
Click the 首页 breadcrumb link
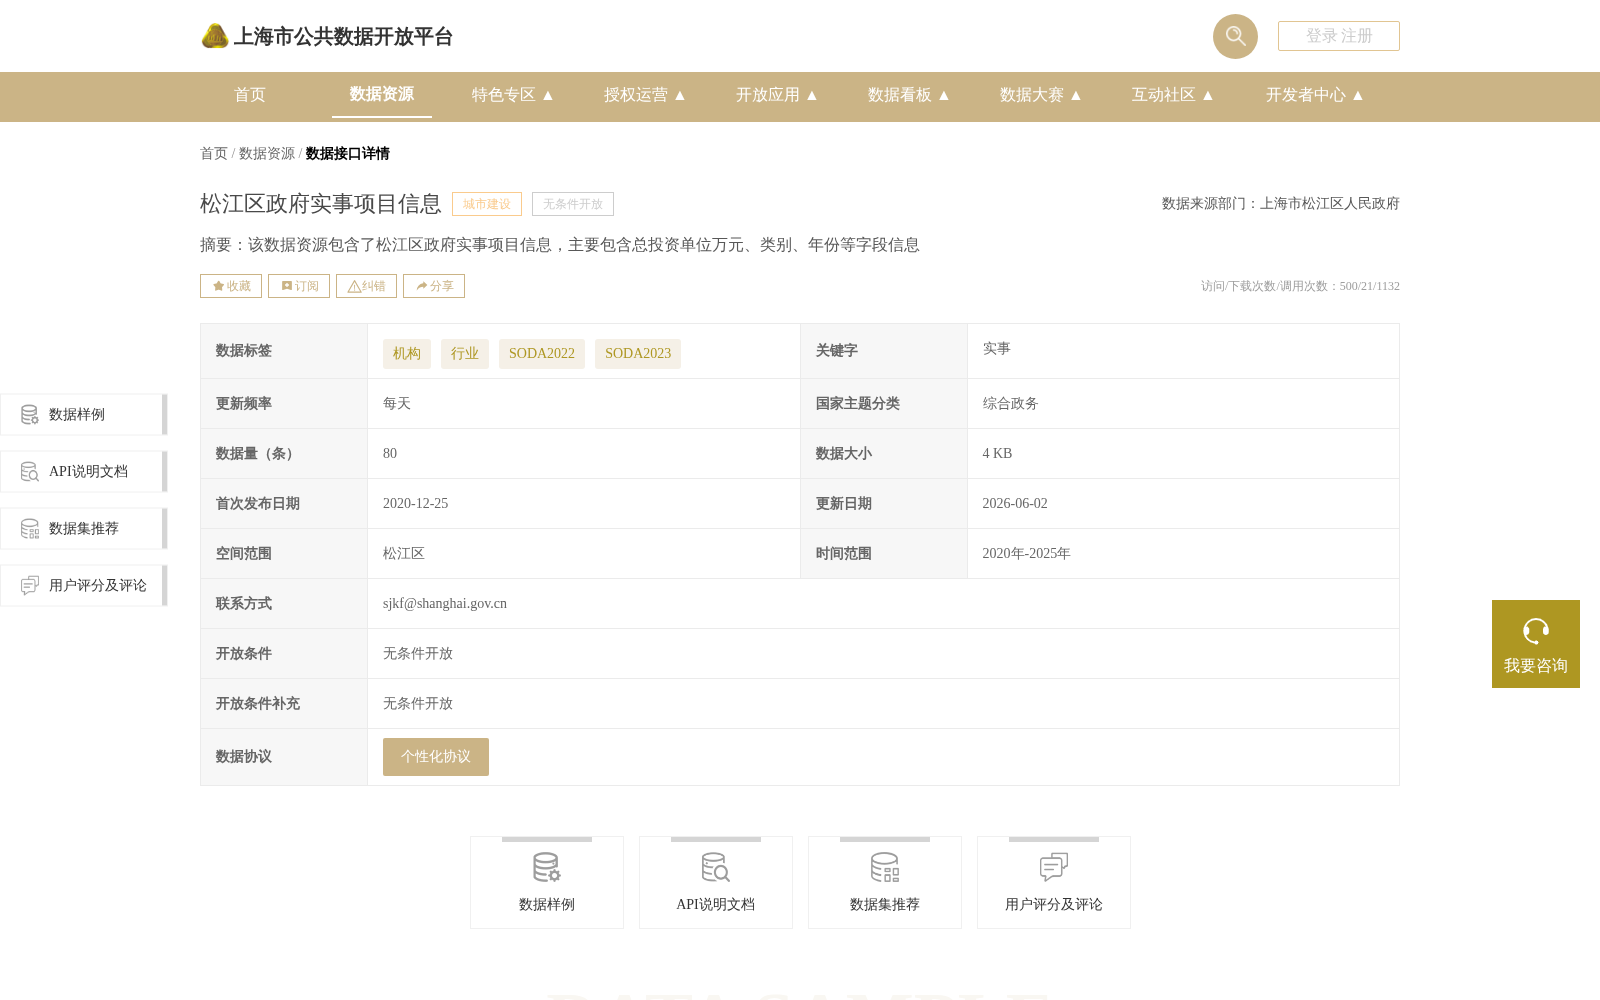tap(214, 153)
